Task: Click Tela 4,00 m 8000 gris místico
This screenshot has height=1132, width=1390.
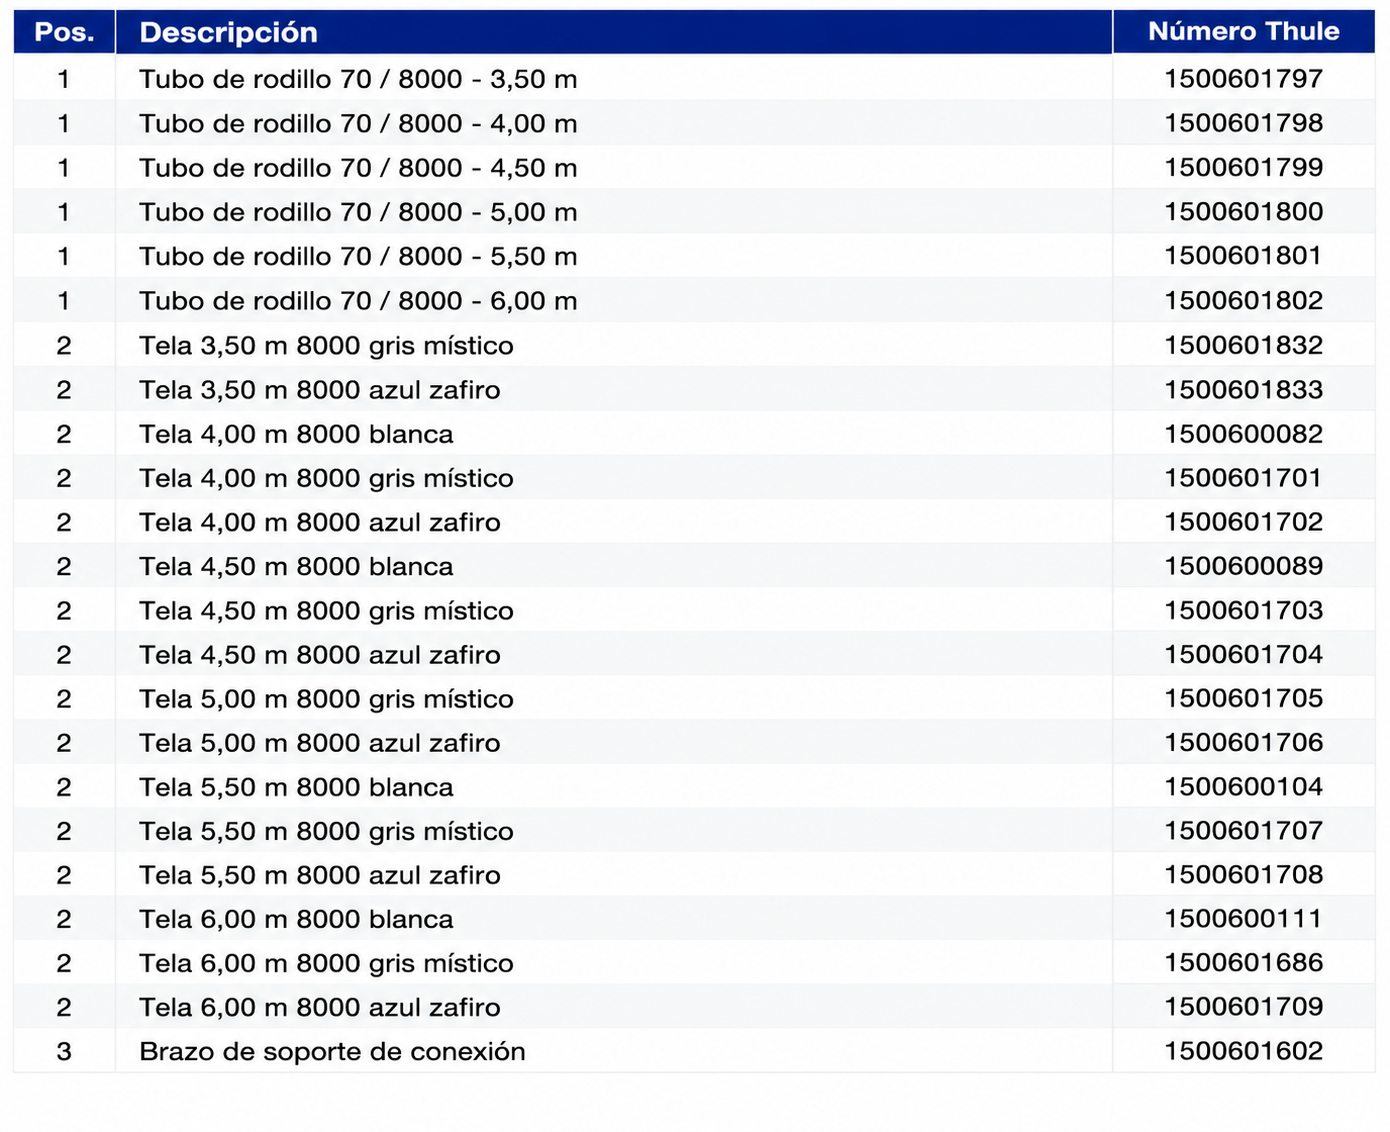Action: (326, 478)
